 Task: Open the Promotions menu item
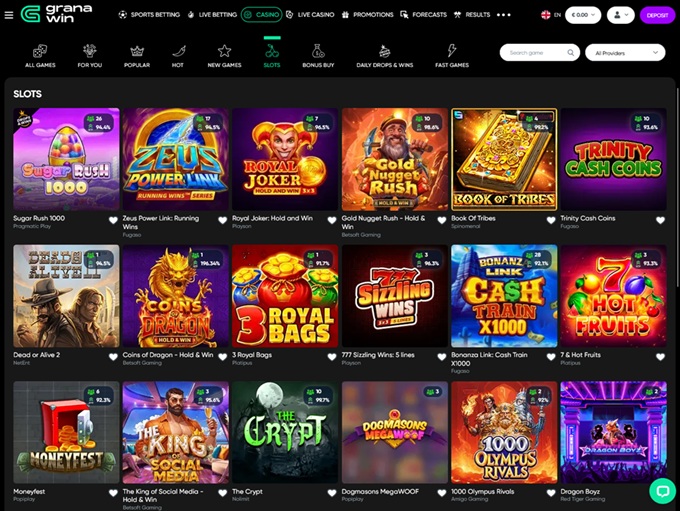pyautogui.click(x=367, y=15)
